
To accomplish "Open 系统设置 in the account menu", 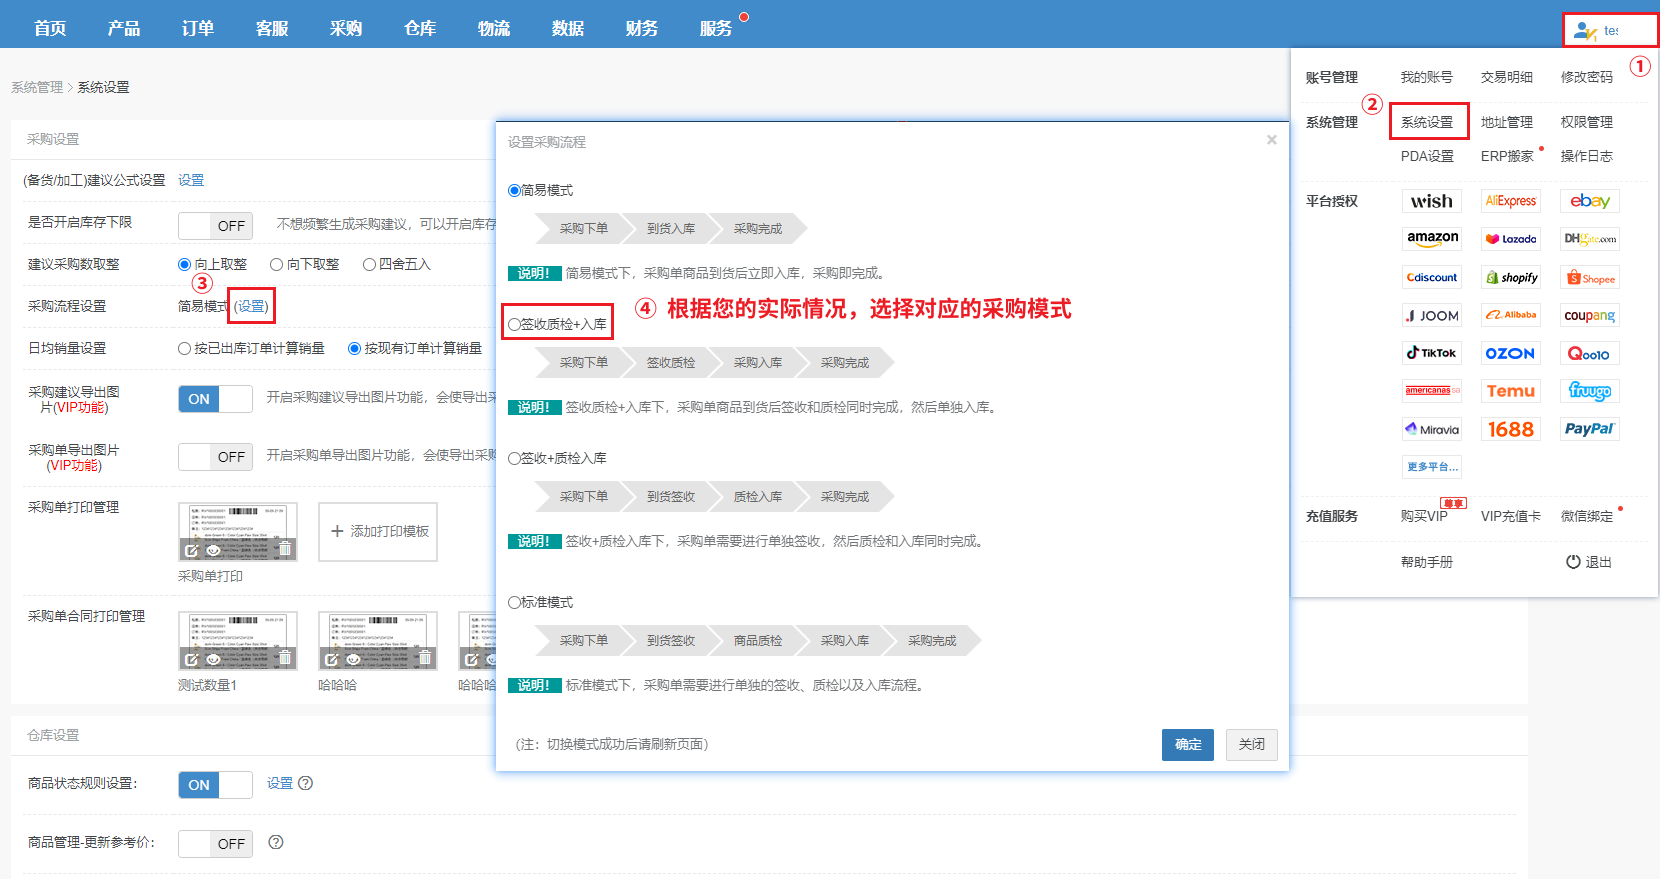I will point(1427,122).
